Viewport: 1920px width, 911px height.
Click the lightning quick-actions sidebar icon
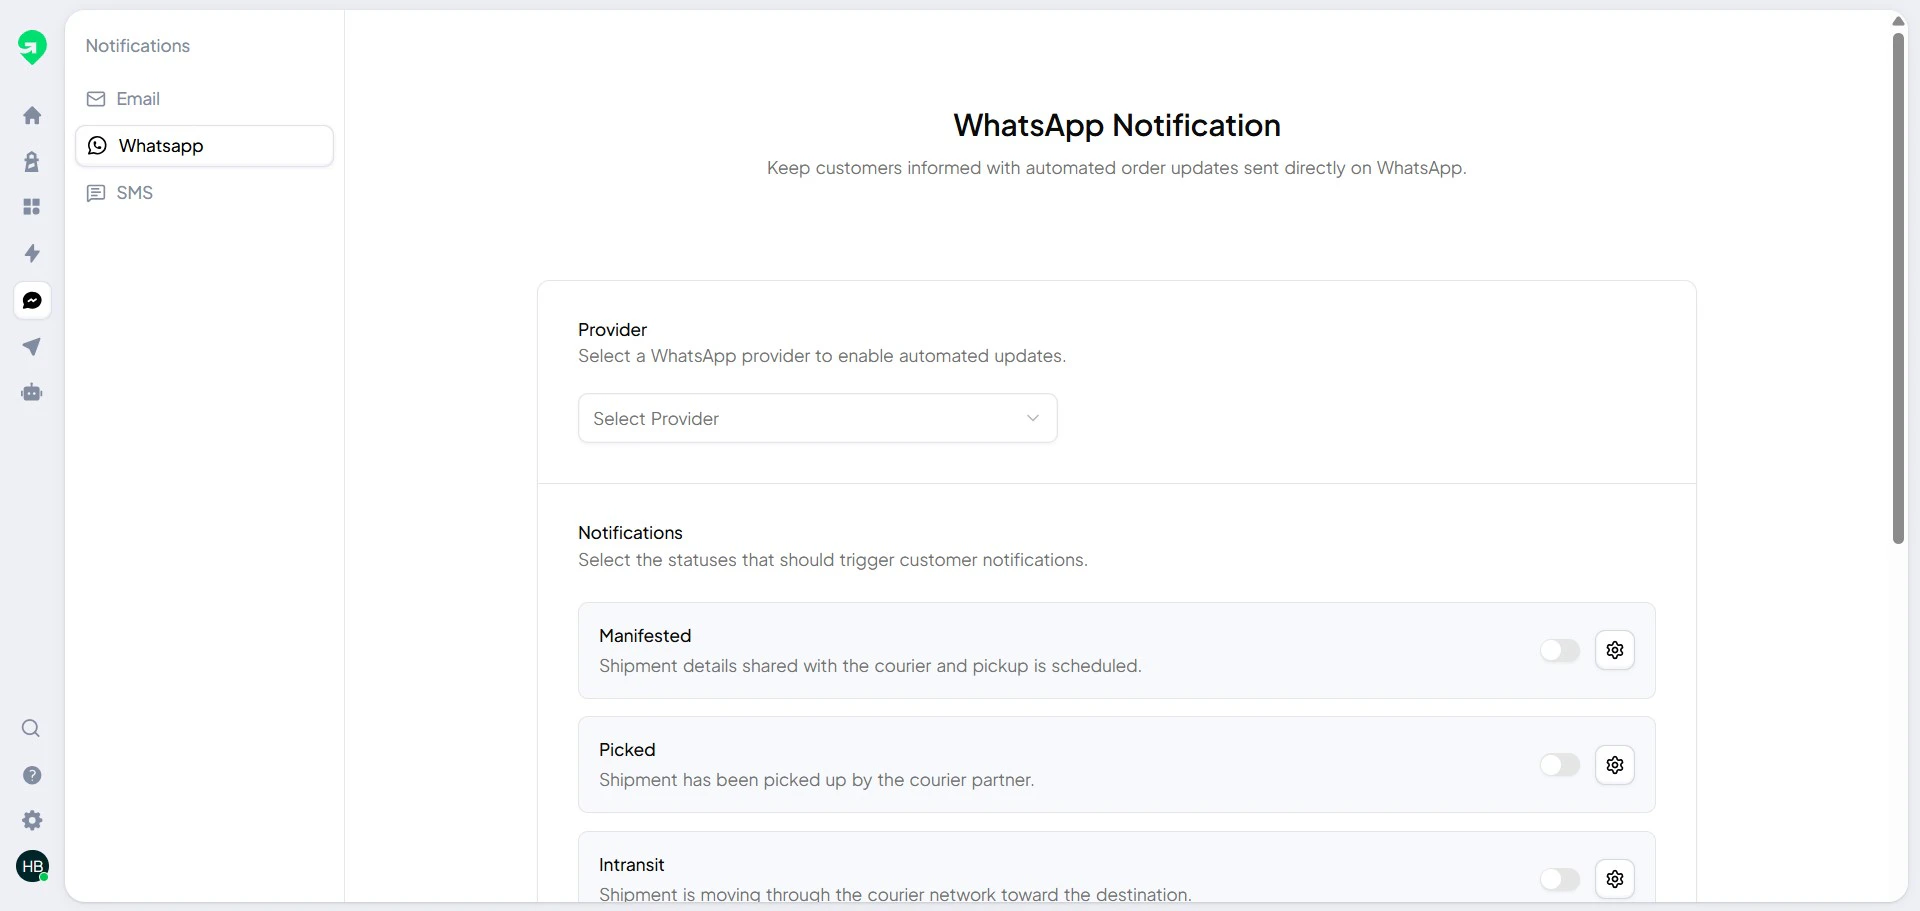point(32,253)
